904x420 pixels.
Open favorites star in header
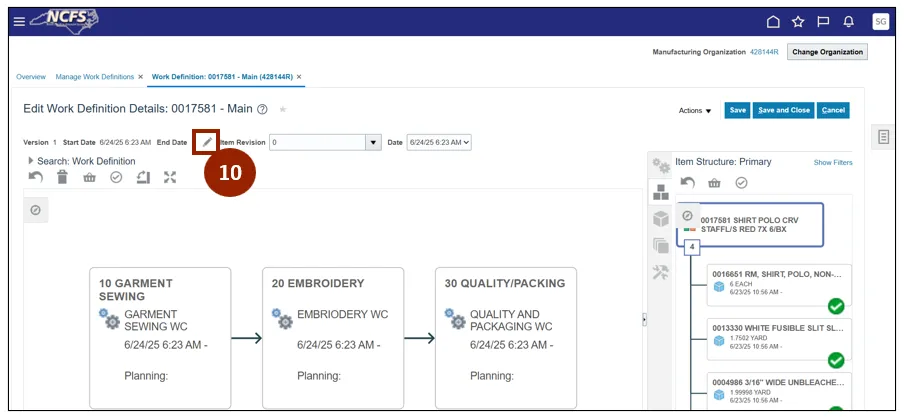(798, 22)
